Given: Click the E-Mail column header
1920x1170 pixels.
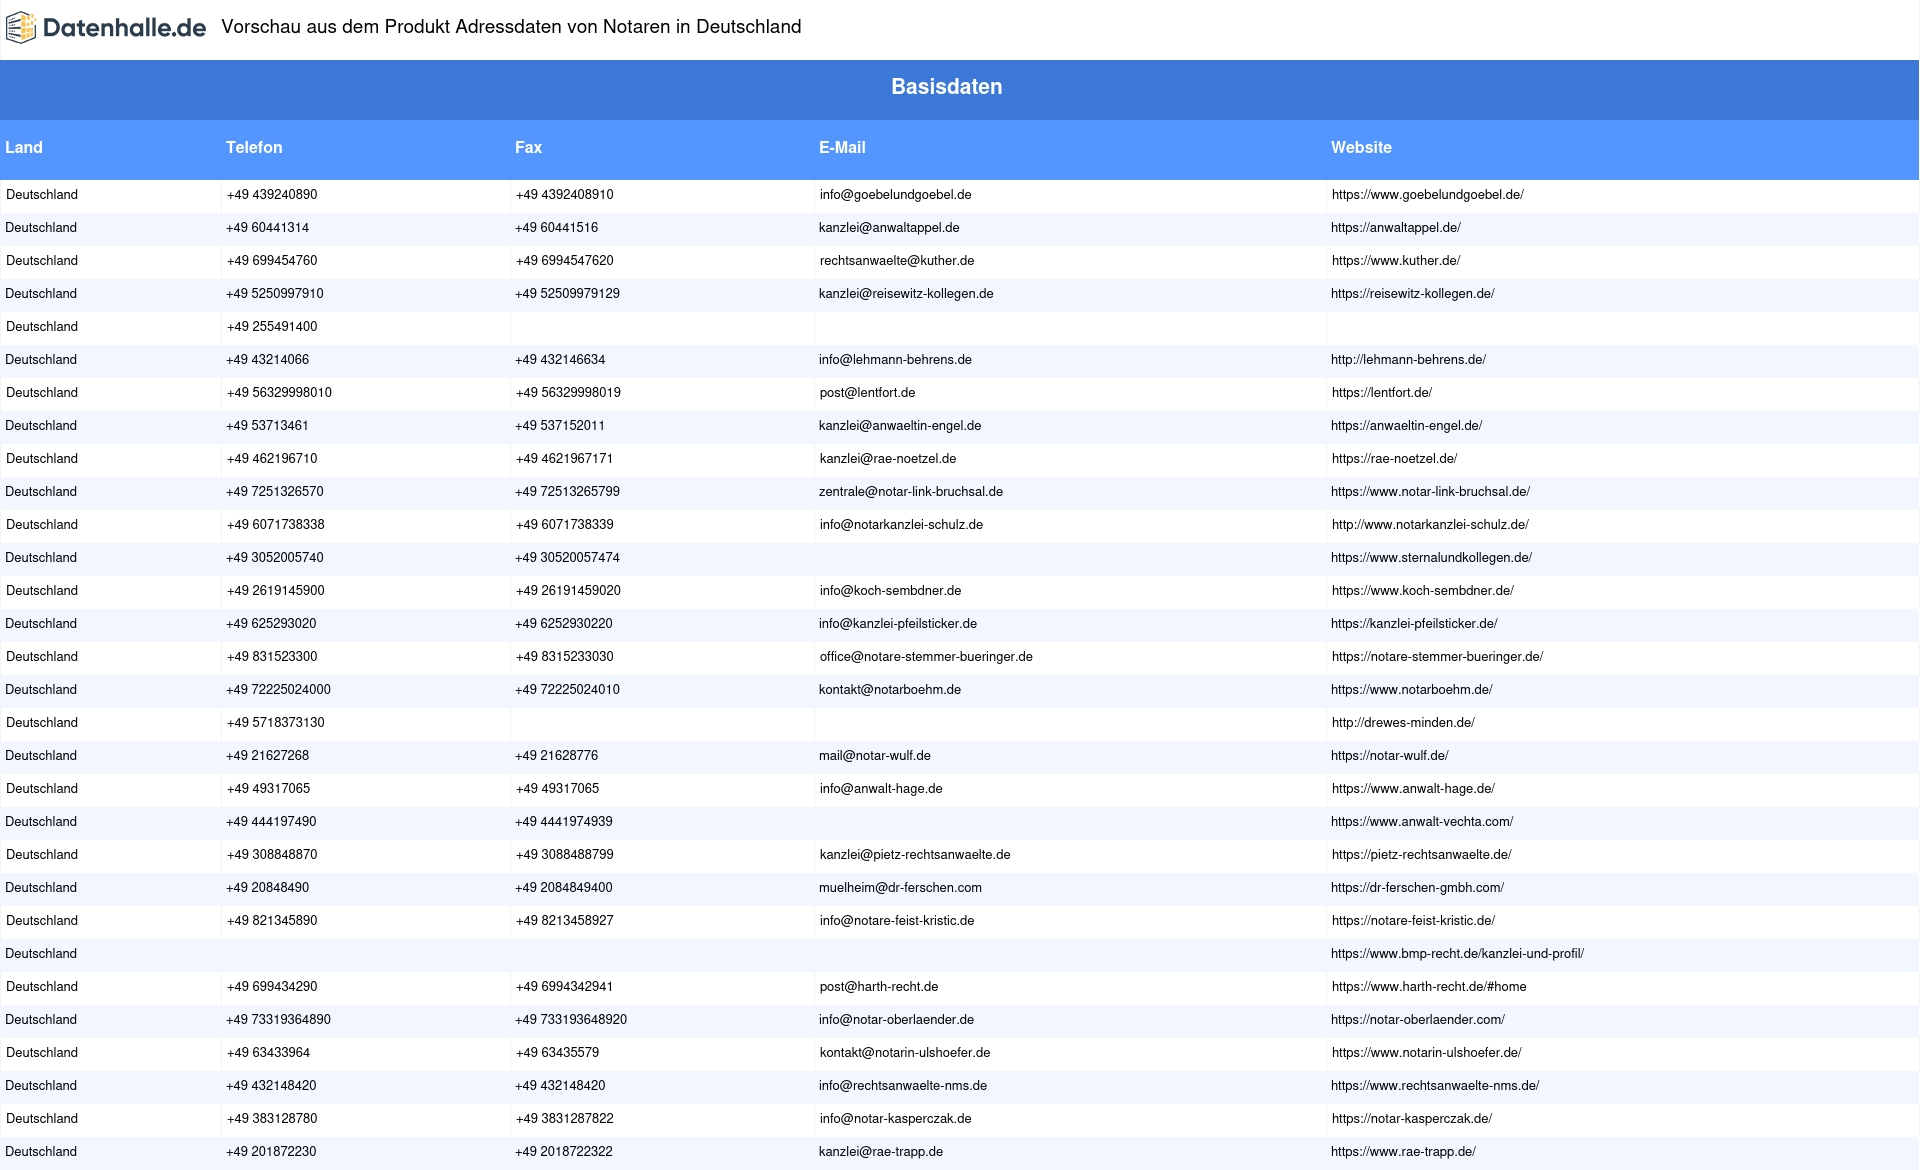Looking at the screenshot, I should [x=842, y=147].
